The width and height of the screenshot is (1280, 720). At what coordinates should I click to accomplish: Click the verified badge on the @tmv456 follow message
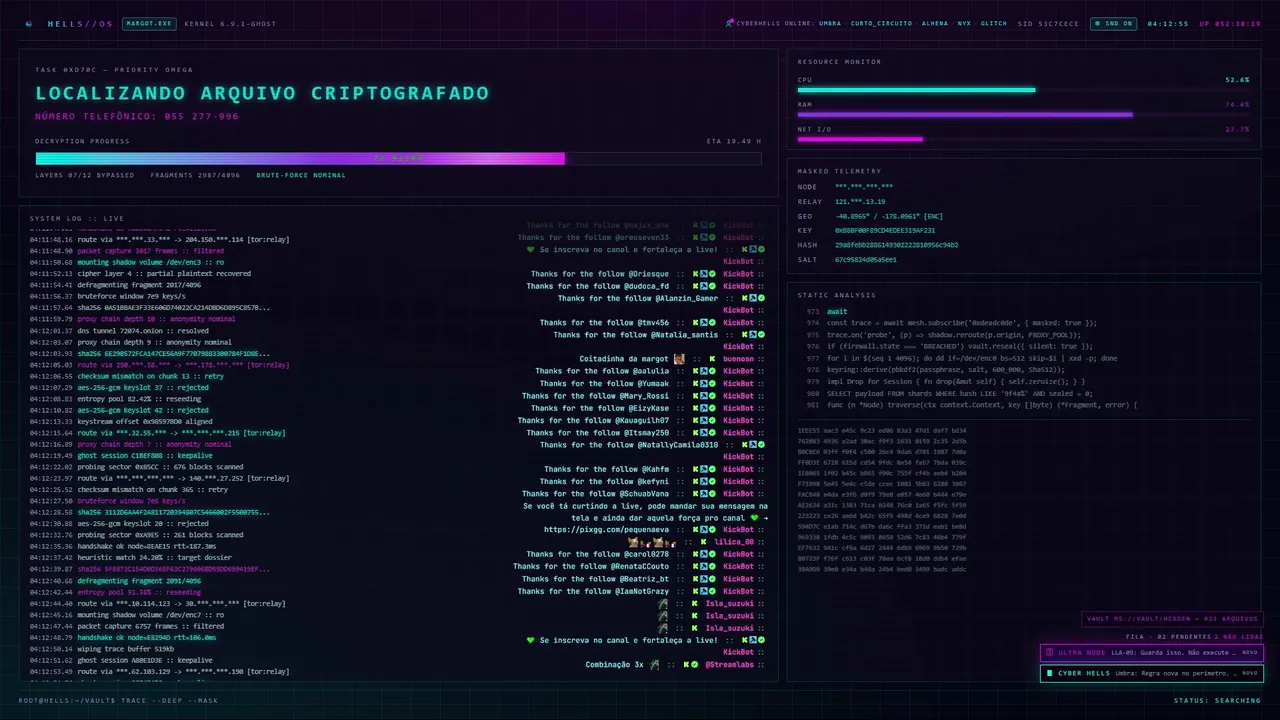coord(712,322)
